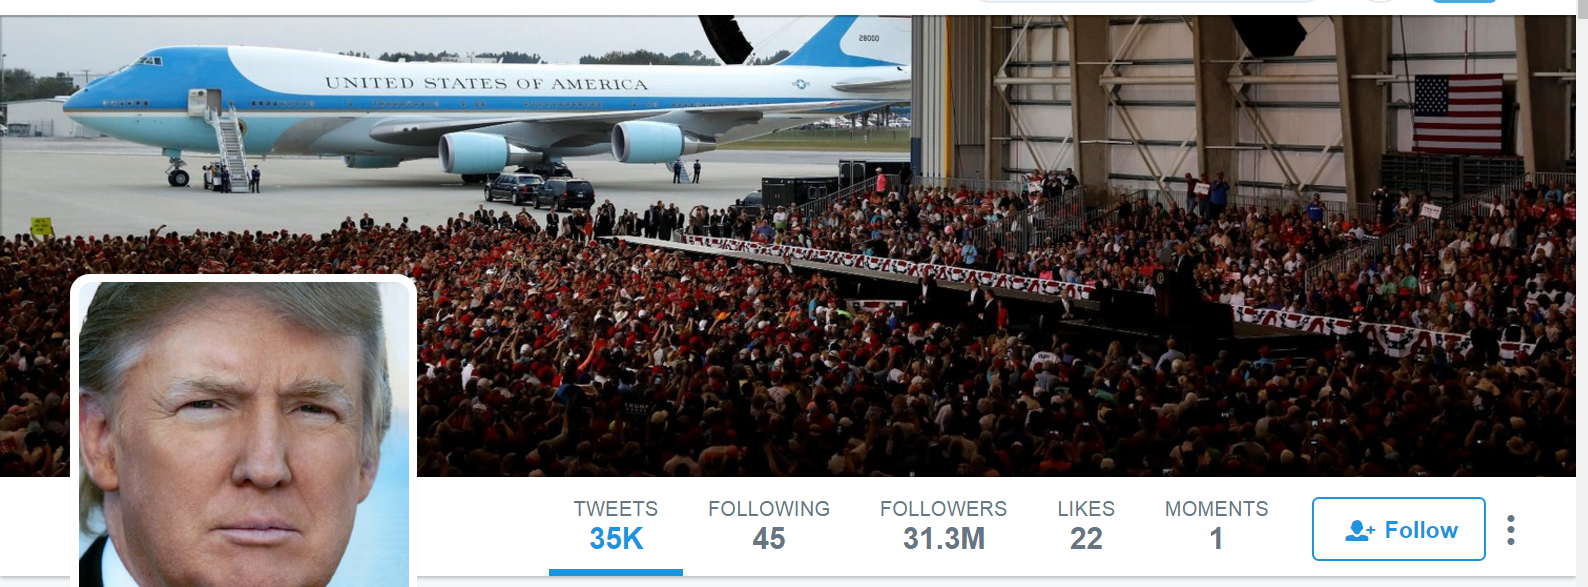1588x587 pixels.
Task: Click the person-plus icon inside Follow button
Action: tap(1360, 531)
